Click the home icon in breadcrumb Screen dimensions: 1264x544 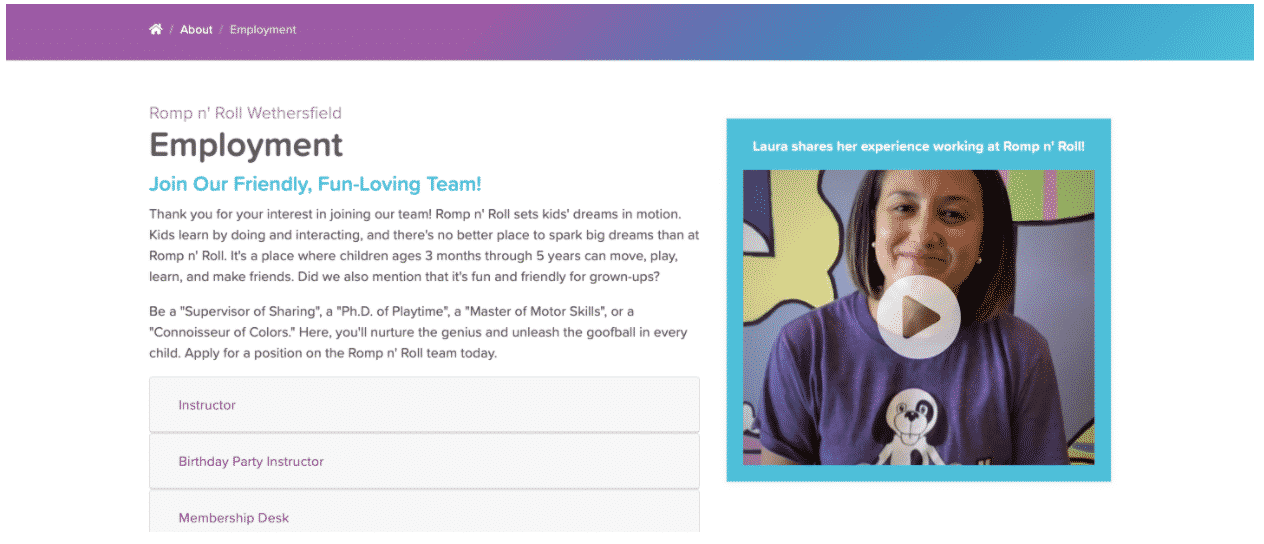pyautogui.click(x=155, y=30)
